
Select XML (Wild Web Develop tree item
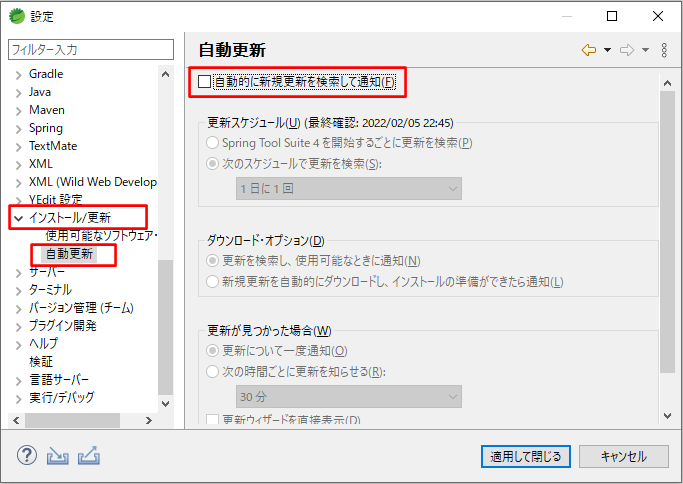[x=93, y=182]
